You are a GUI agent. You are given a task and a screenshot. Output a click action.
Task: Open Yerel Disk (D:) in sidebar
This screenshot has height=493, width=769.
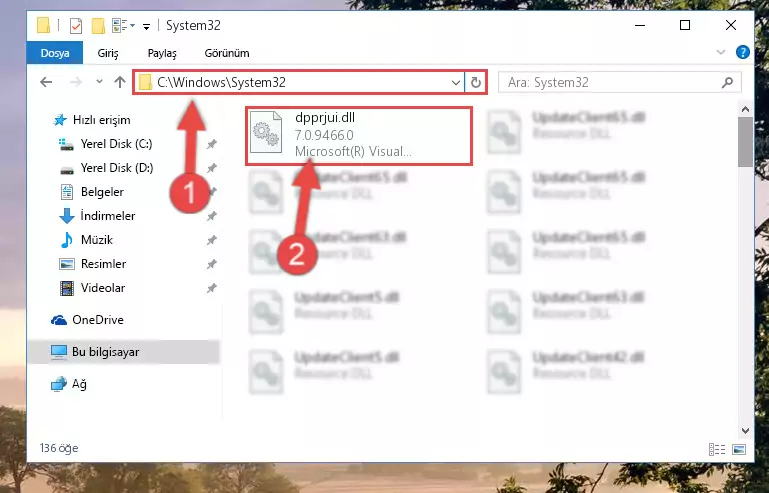coord(117,168)
